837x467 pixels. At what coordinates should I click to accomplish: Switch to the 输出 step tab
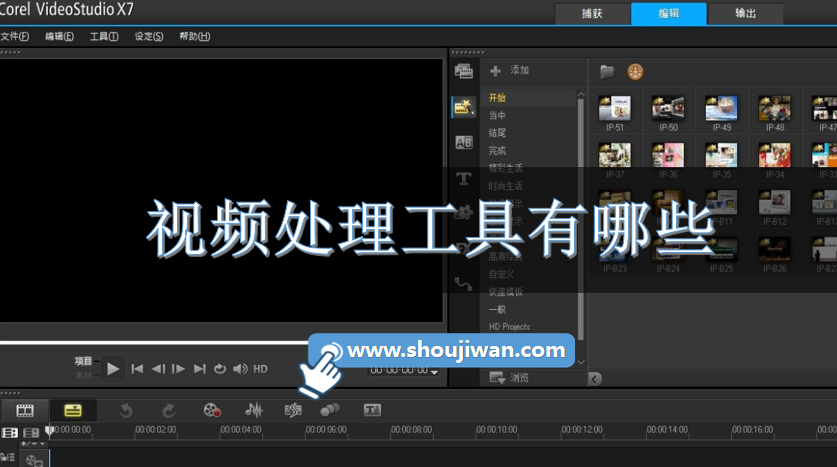tap(745, 13)
